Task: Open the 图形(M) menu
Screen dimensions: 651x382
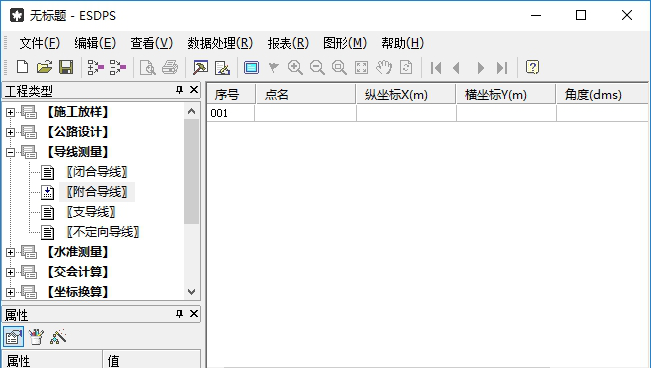Action: [x=345, y=43]
